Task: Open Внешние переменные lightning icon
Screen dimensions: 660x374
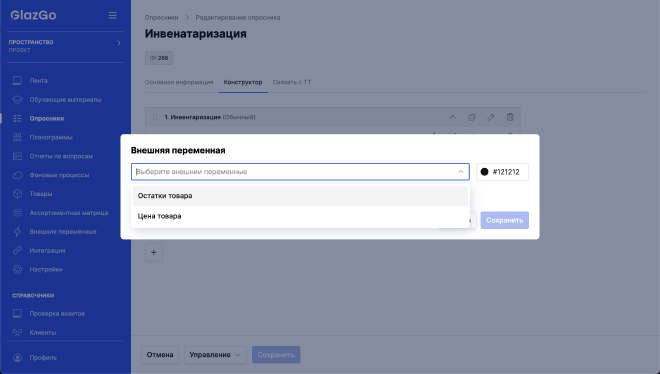Action: tap(17, 231)
